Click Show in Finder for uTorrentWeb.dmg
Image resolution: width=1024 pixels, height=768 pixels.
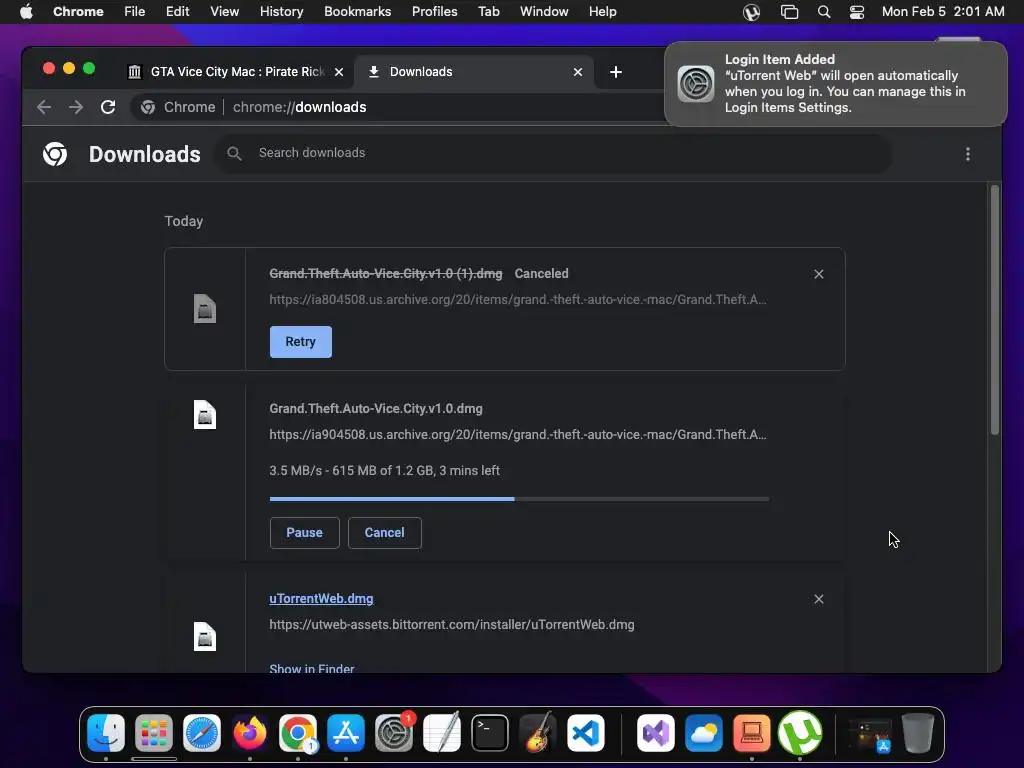(x=312, y=667)
